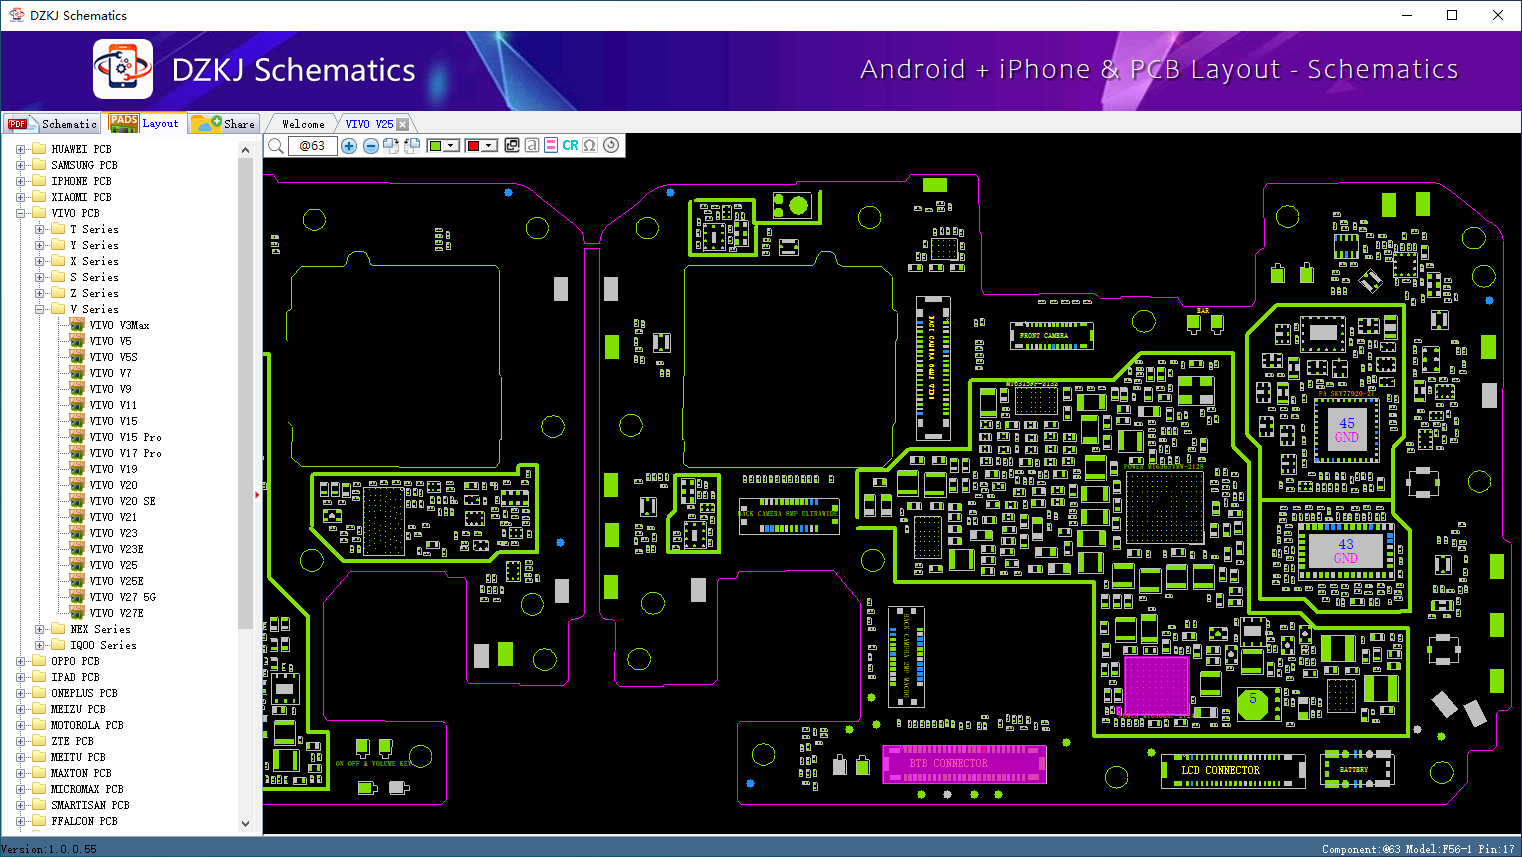Expand the Y Series folder

[39, 245]
